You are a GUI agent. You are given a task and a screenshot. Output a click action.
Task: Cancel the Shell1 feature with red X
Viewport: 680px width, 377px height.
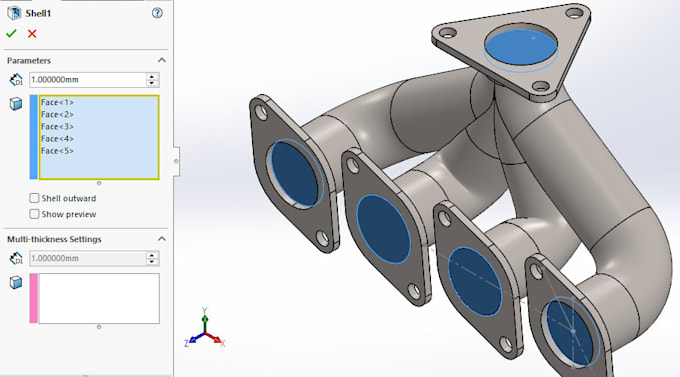32,33
